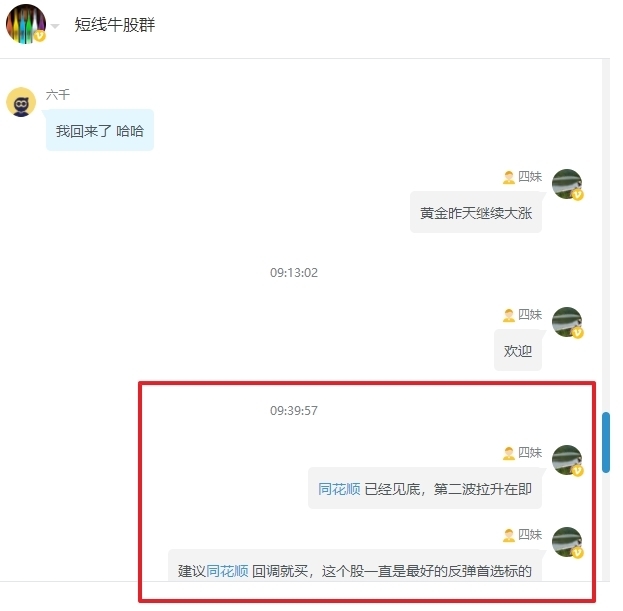Open the 短线牛股群 group avatar
The height and width of the screenshot is (611, 623).
(x=26, y=24)
